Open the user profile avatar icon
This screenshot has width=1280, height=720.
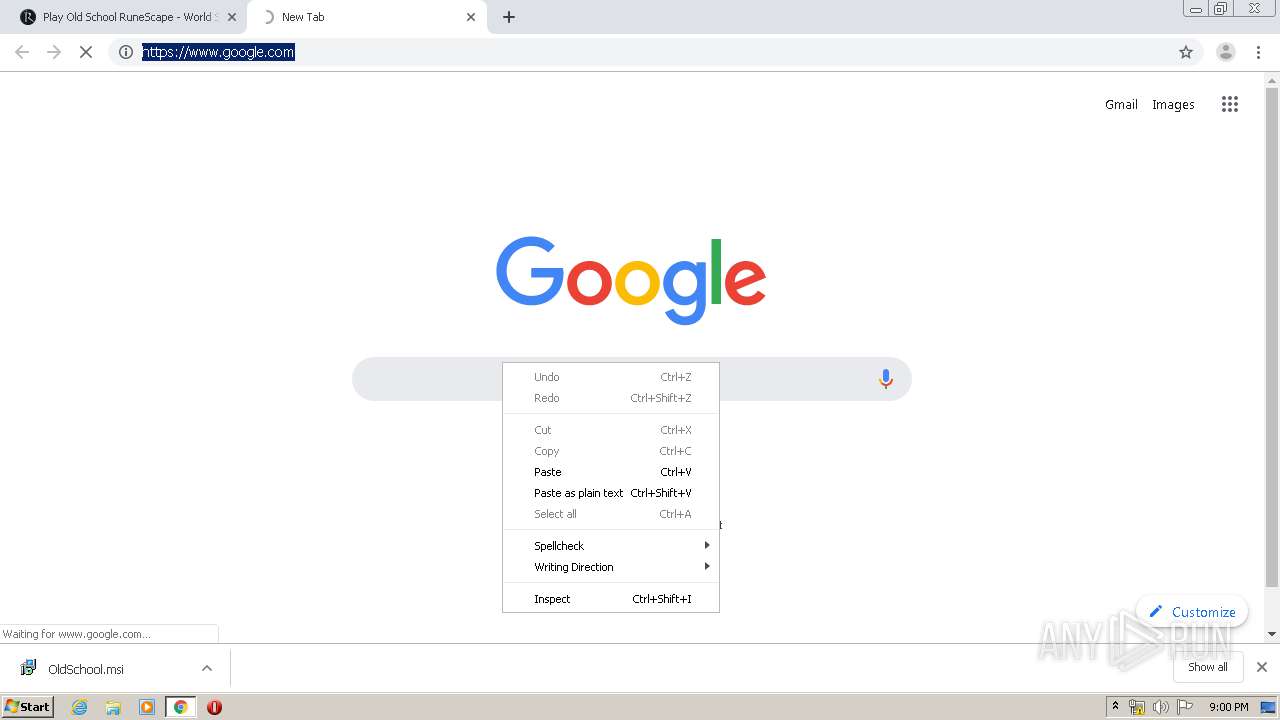pyautogui.click(x=1226, y=52)
